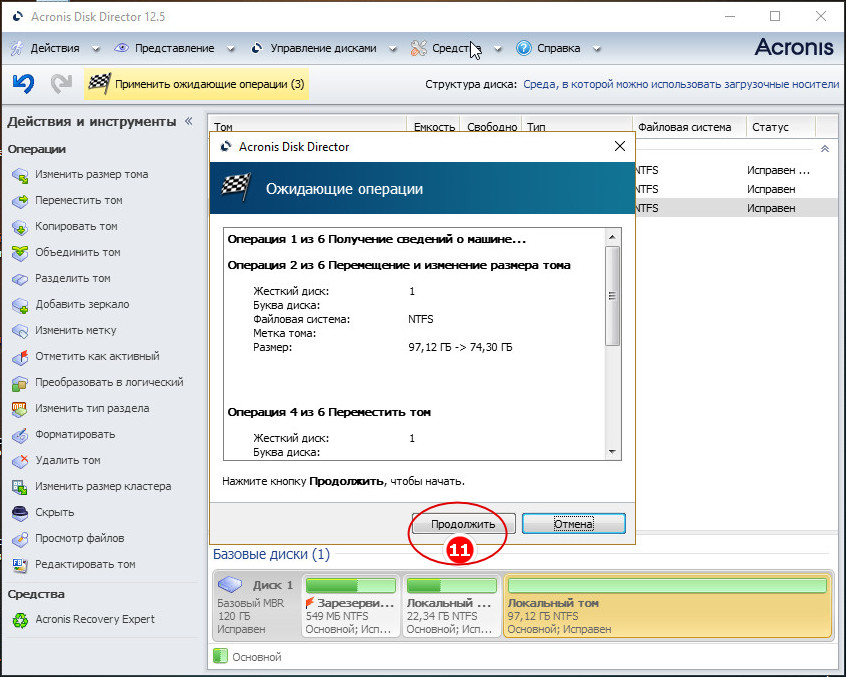Click the Переместить том icon
846x677 pixels.
click(20, 201)
